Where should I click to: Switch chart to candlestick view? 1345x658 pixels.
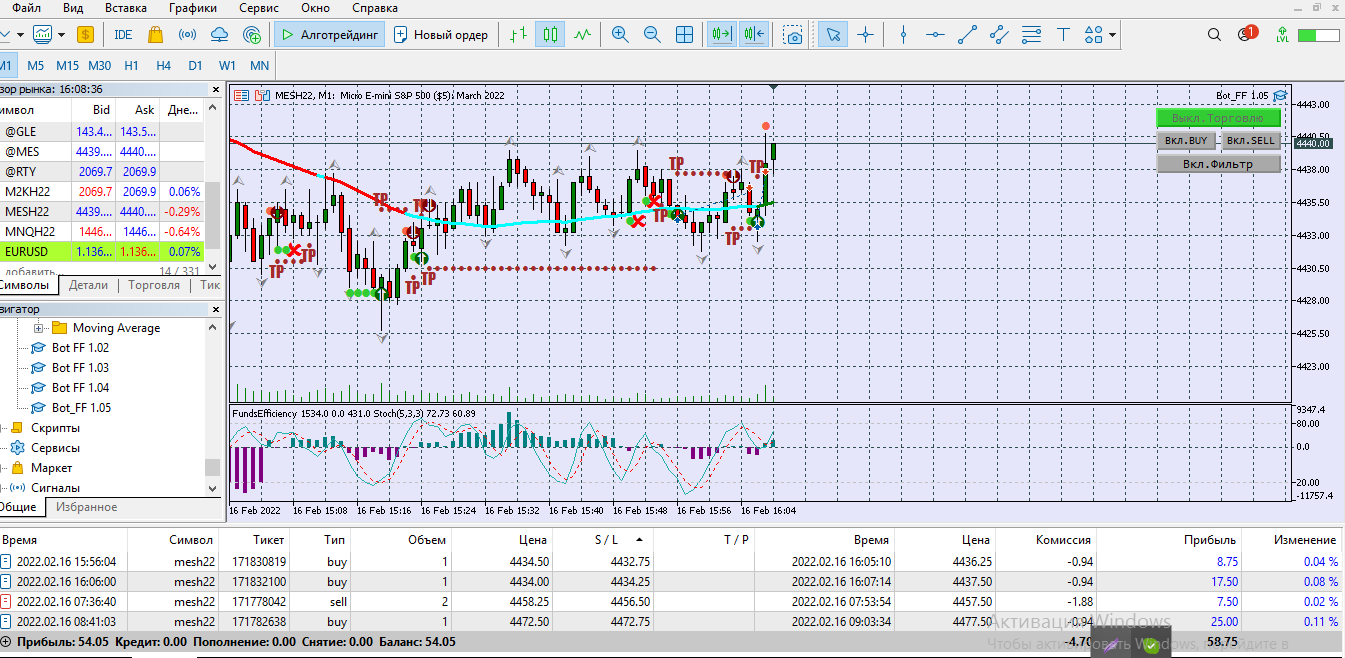[549, 35]
